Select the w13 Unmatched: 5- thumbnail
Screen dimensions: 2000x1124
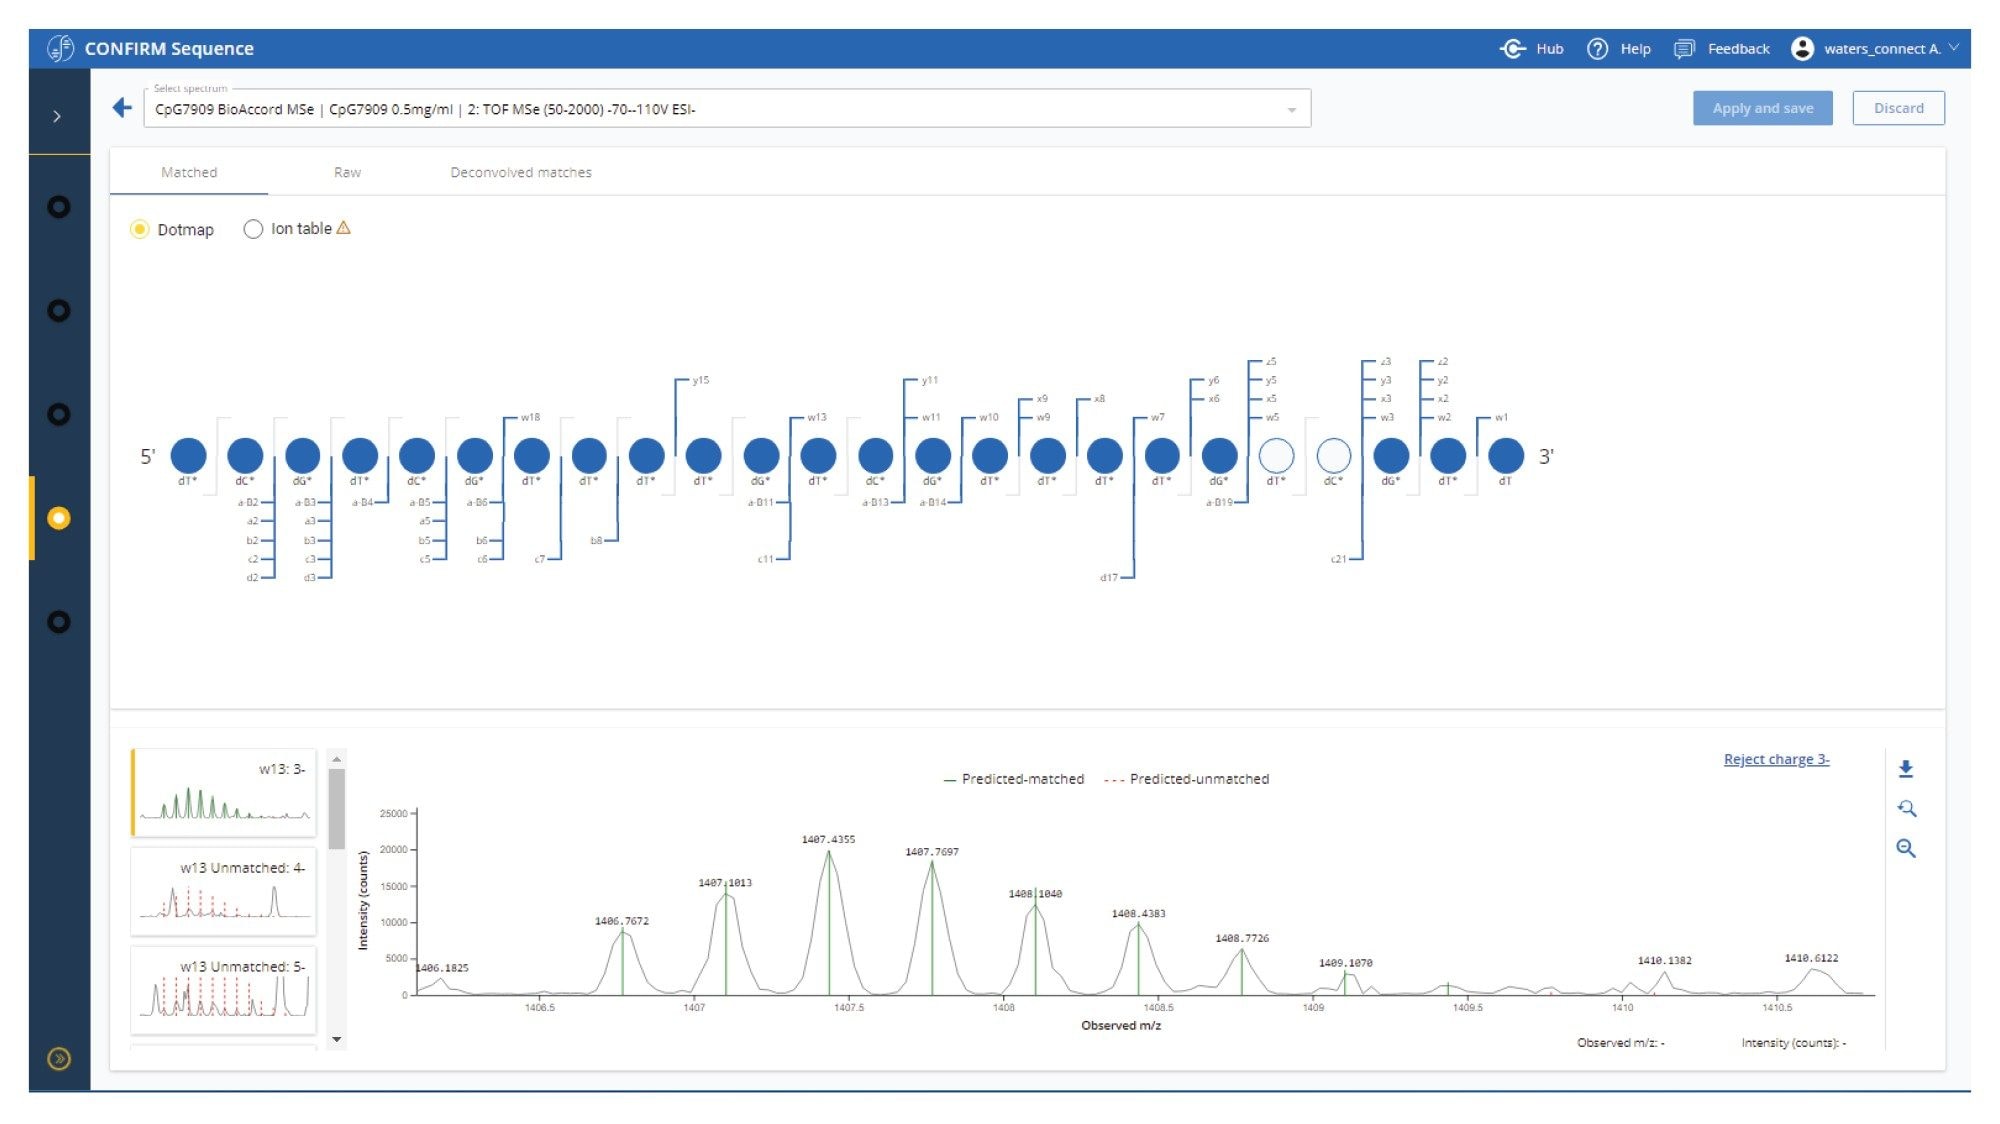coord(224,990)
